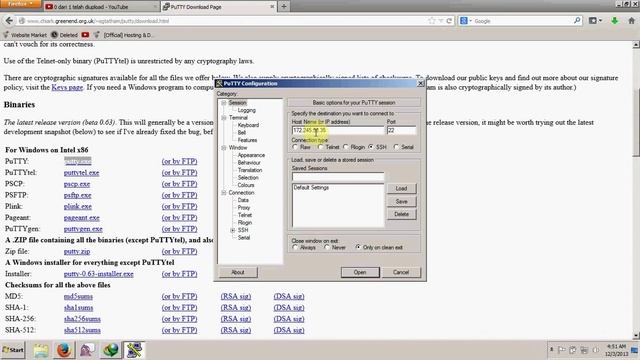
Task: Click the bookmark star icon in address bar
Action: (432, 21)
